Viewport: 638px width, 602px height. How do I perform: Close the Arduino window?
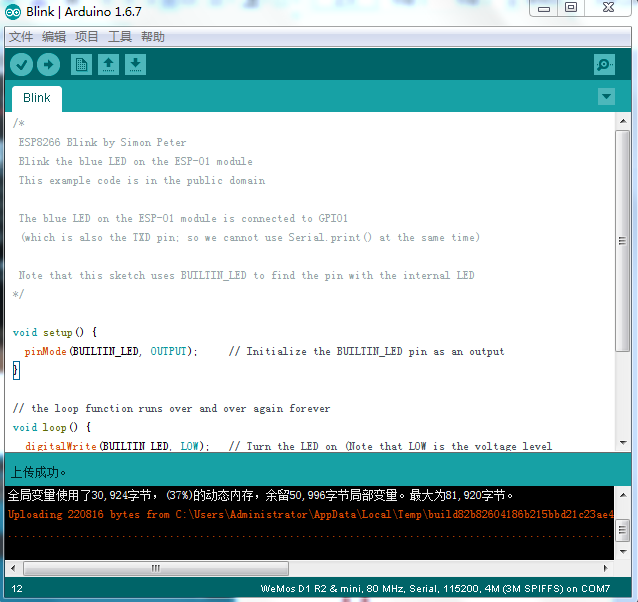point(608,7)
